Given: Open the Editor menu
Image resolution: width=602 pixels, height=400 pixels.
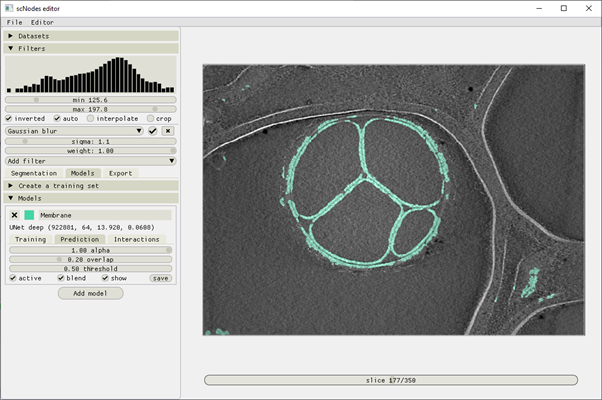Looking at the screenshot, I should click(42, 22).
